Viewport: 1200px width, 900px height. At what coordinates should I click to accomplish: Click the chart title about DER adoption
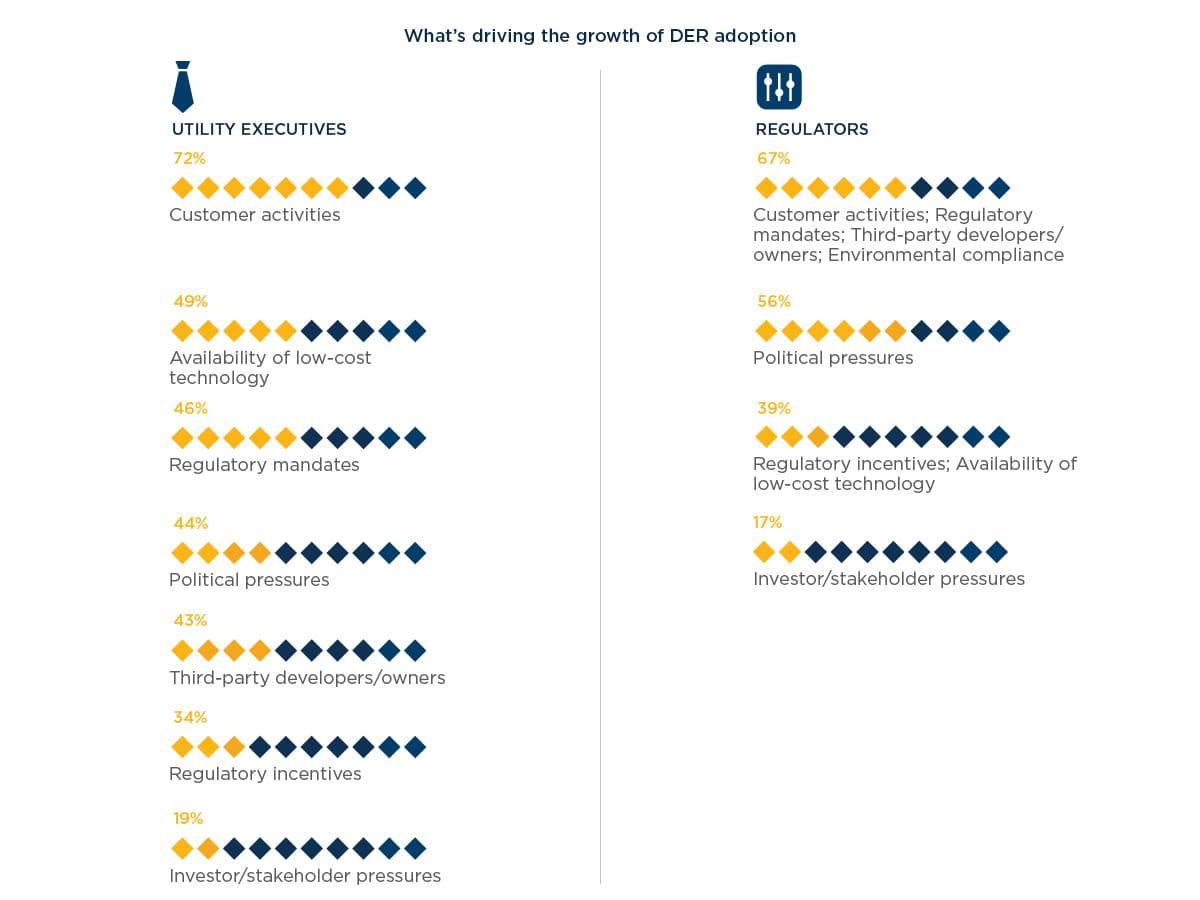click(x=600, y=36)
